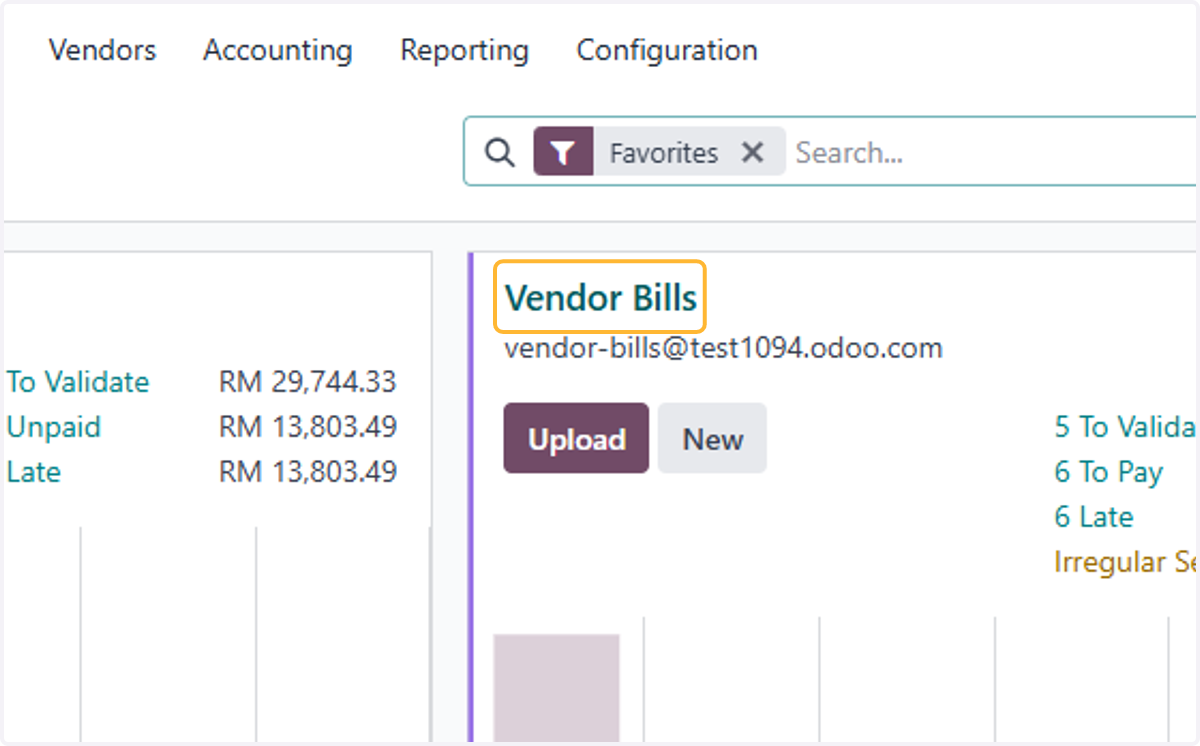Screen dimensions: 1200x746
Task: Click the vendor-bills@test1094.odoo.com email text
Action: [x=723, y=348]
